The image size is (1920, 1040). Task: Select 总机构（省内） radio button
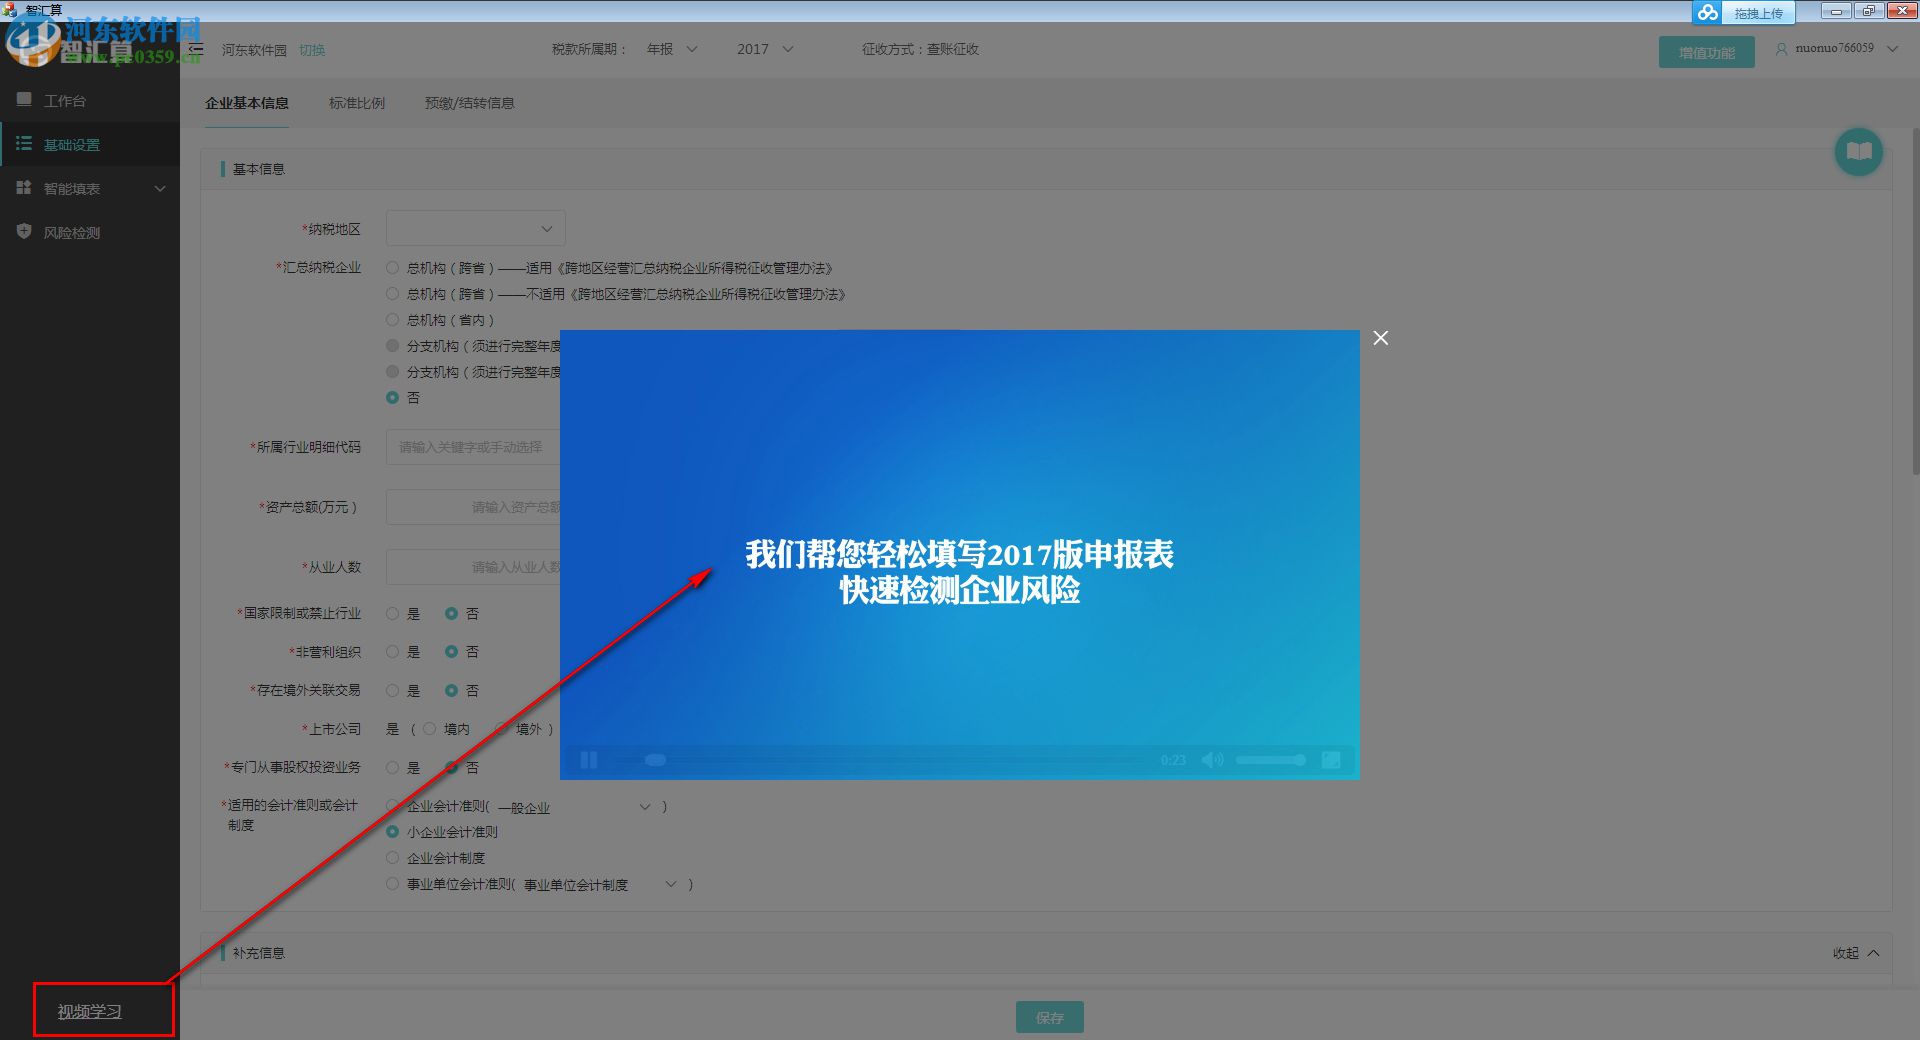392,319
